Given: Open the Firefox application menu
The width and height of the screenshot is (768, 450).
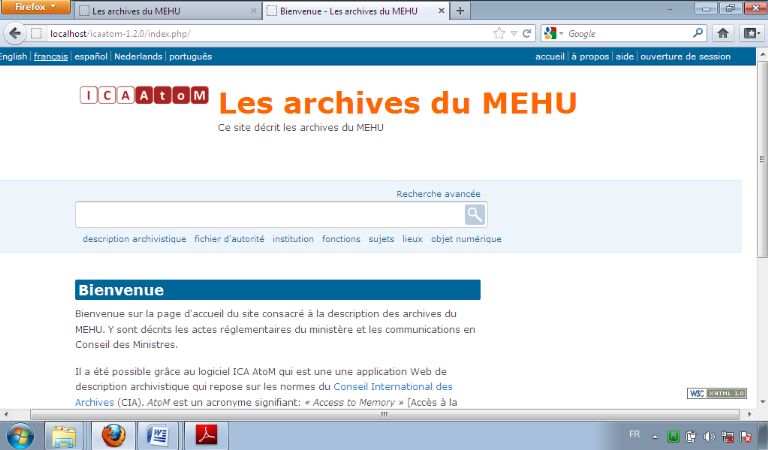Looking at the screenshot, I should click(x=35, y=7).
